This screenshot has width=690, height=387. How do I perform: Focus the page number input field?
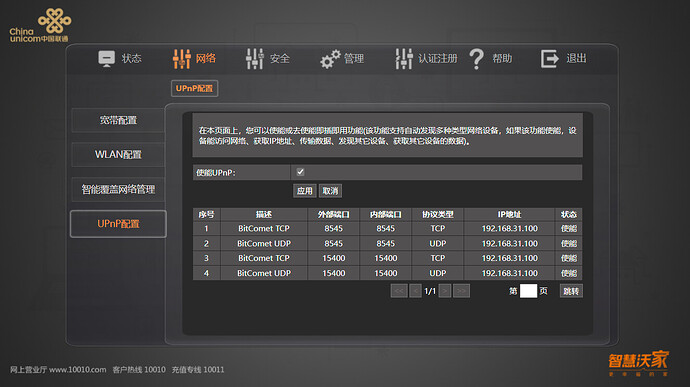click(528, 291)
